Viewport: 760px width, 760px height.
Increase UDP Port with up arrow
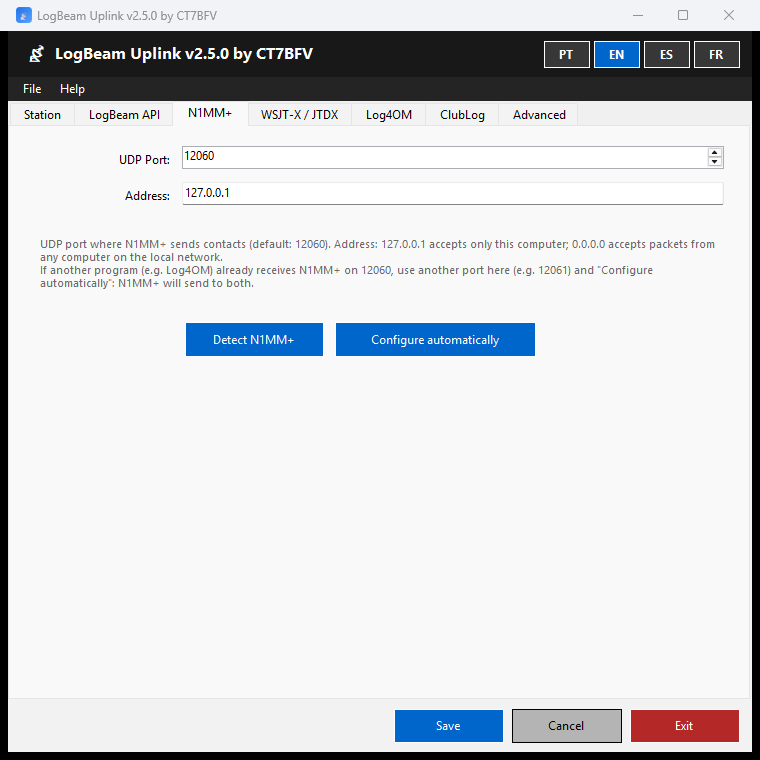point(714,153)
